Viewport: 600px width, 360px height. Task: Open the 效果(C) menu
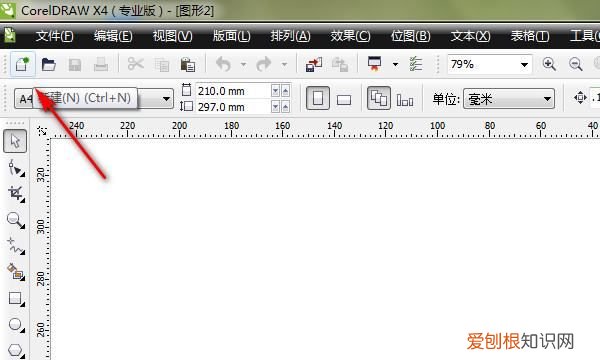pos(350,36)
